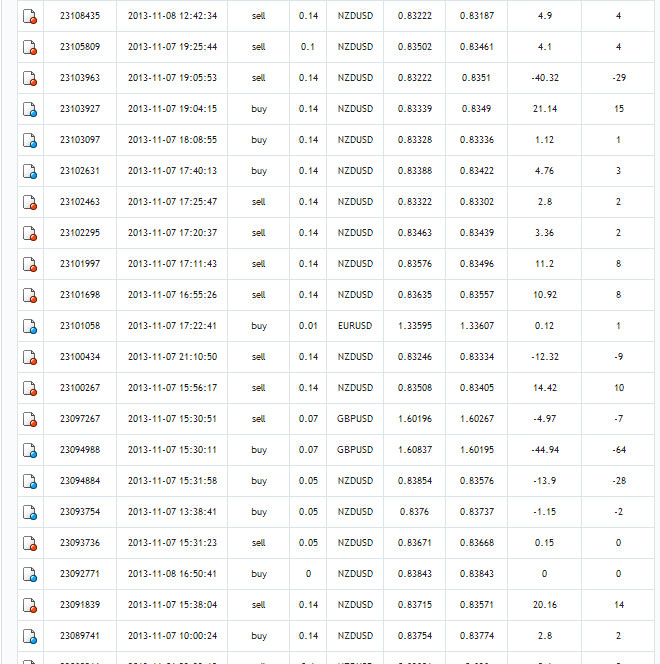This screenshot has height=664, width=660.
Task: Click the date 2013-11-07 18:08:55
Action: tap(172, 139)
